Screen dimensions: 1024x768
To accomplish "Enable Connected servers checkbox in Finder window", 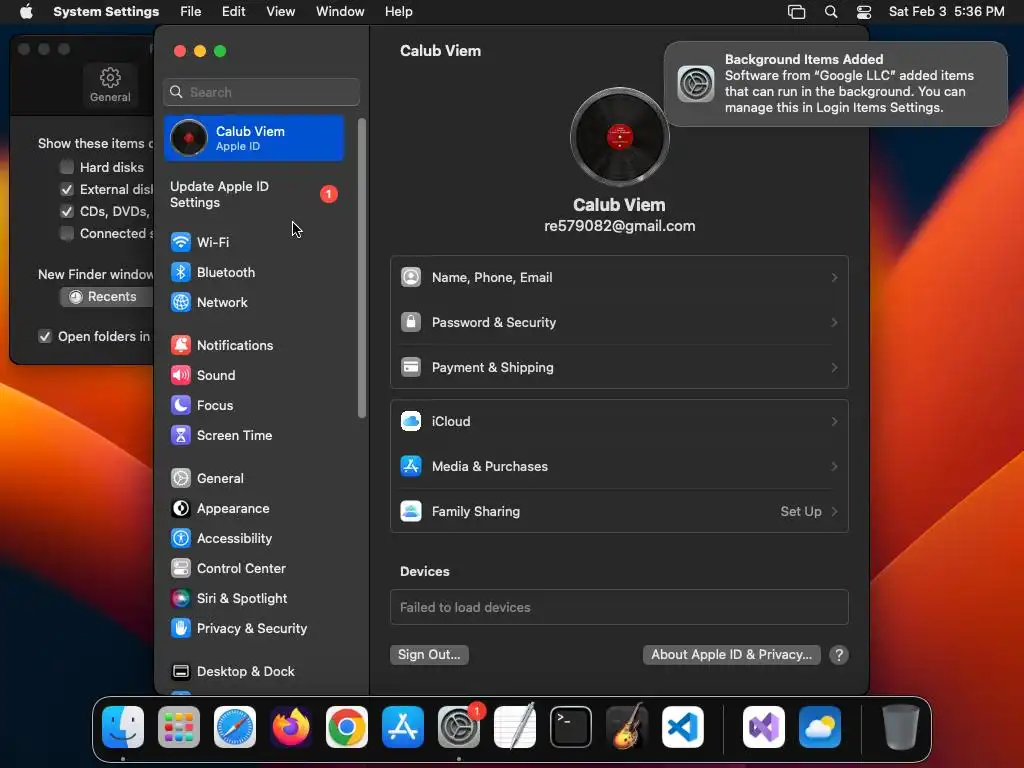I will (x=67, y=234).
